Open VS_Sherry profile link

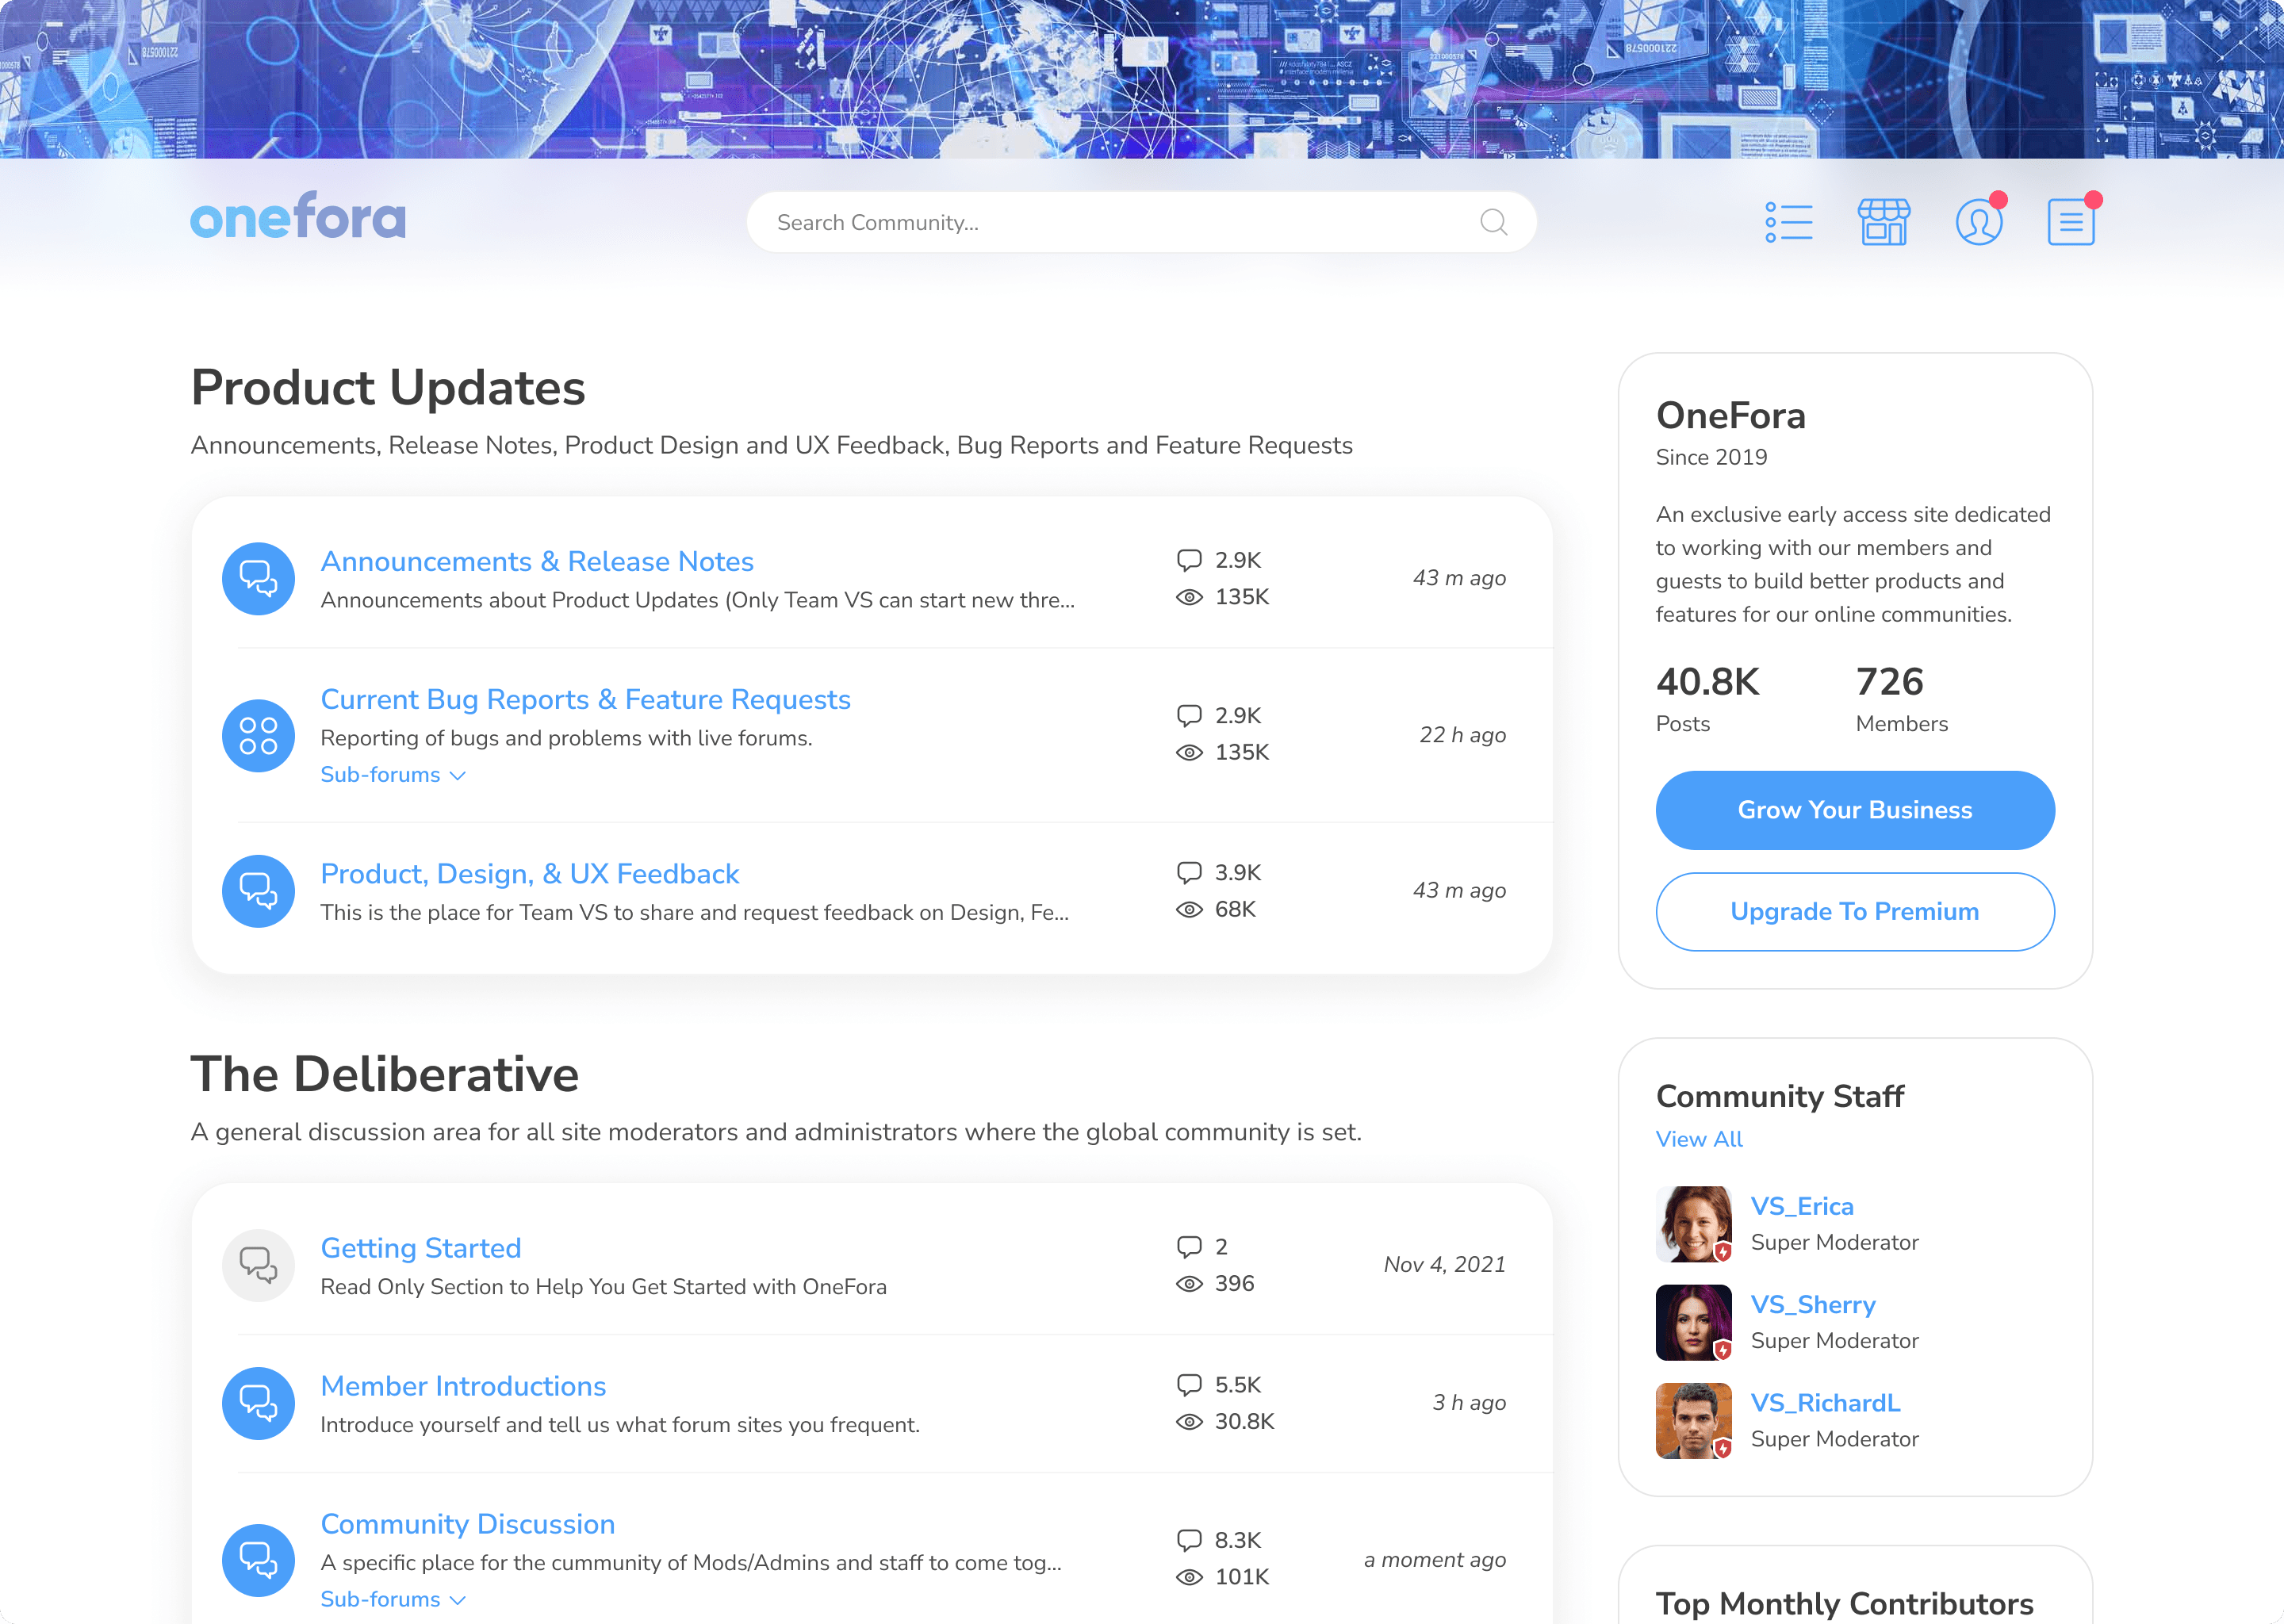point(1813,1305)
